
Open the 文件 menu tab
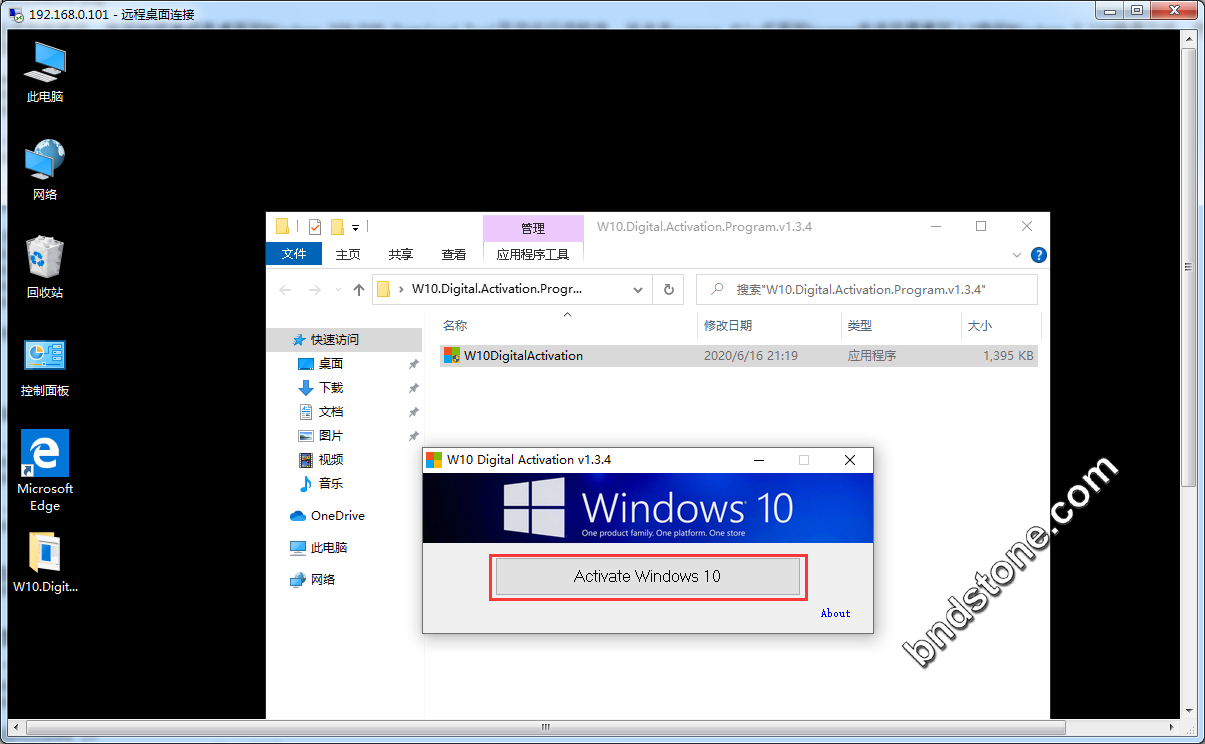pos(294,254)
